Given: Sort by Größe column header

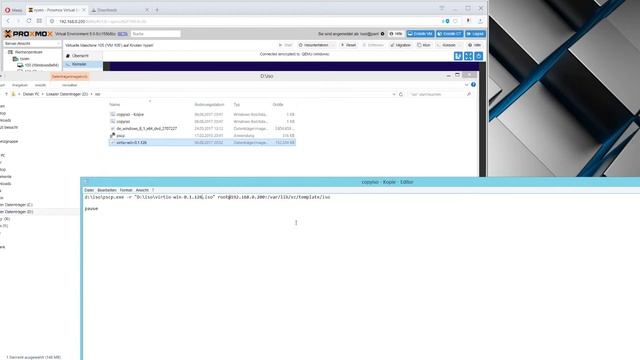Looking at the screenshot, I should coord(278,105).
